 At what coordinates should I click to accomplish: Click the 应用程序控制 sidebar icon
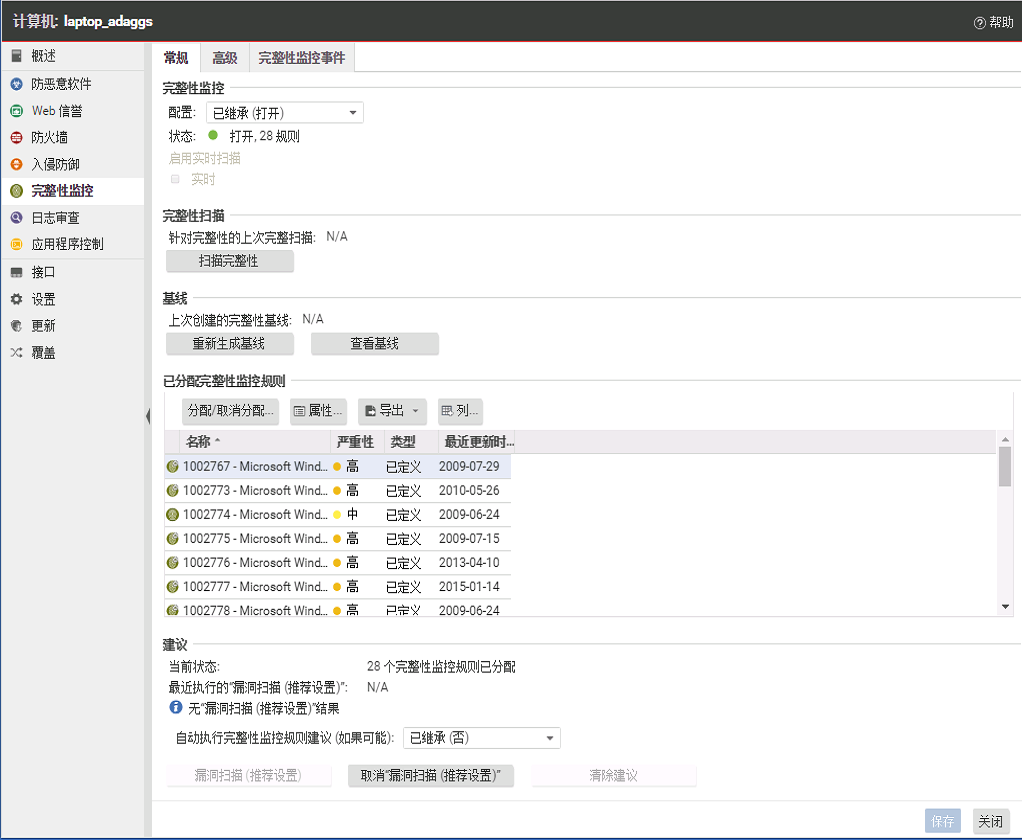[16, 244]
